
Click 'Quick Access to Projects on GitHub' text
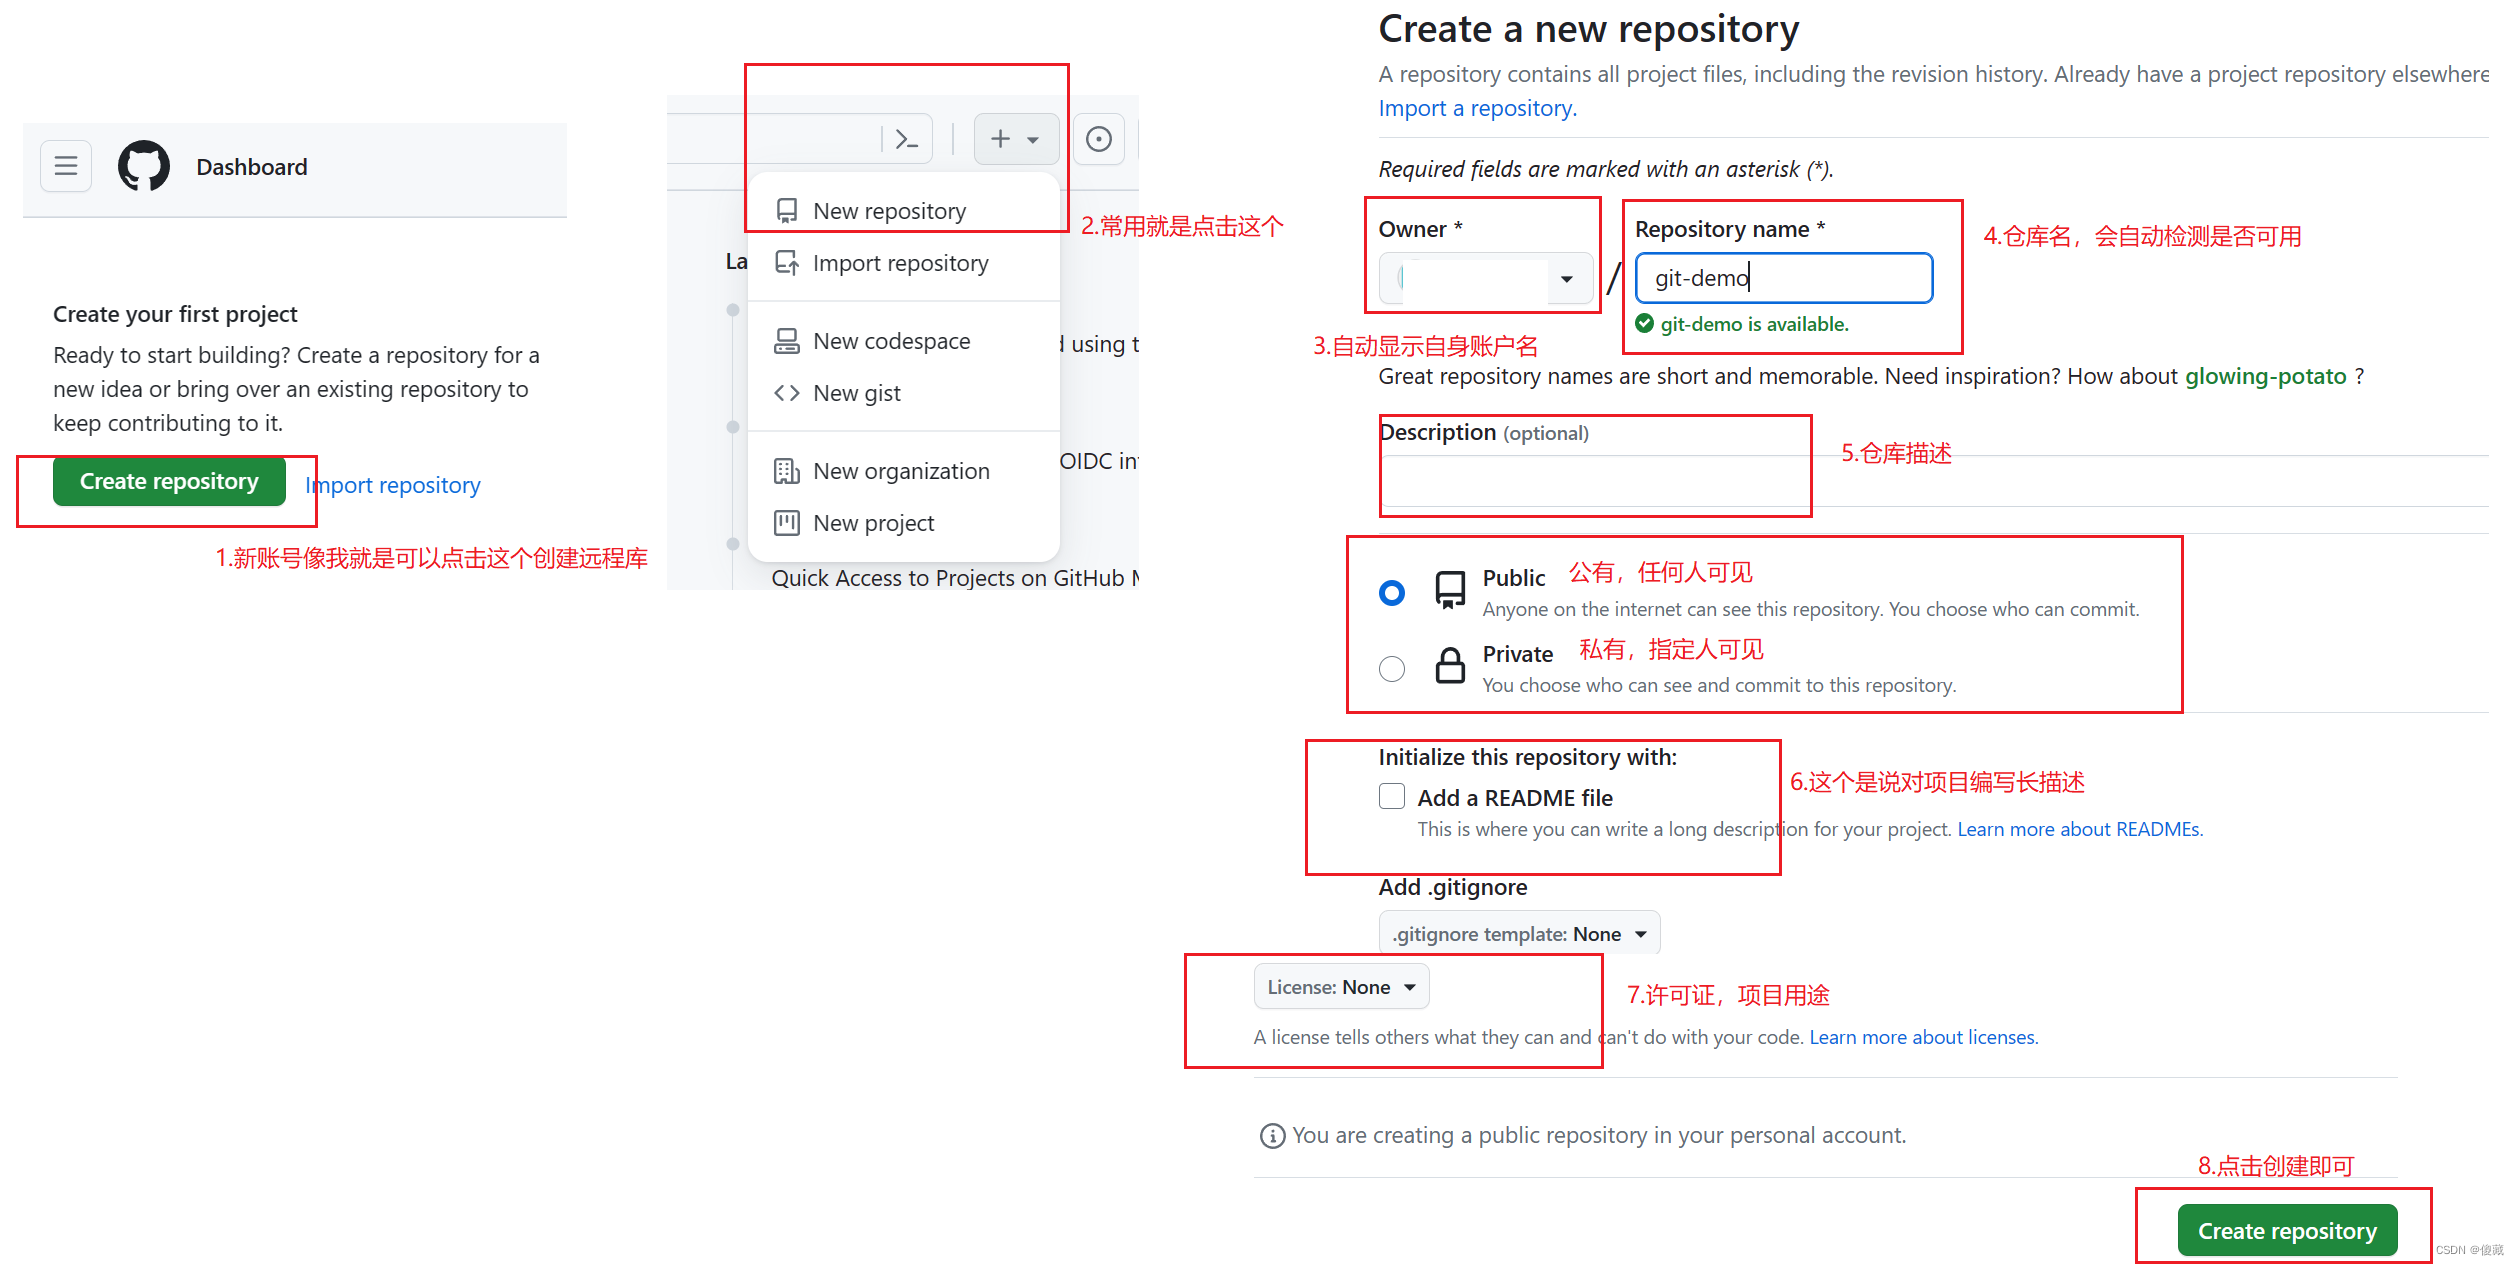954,578
